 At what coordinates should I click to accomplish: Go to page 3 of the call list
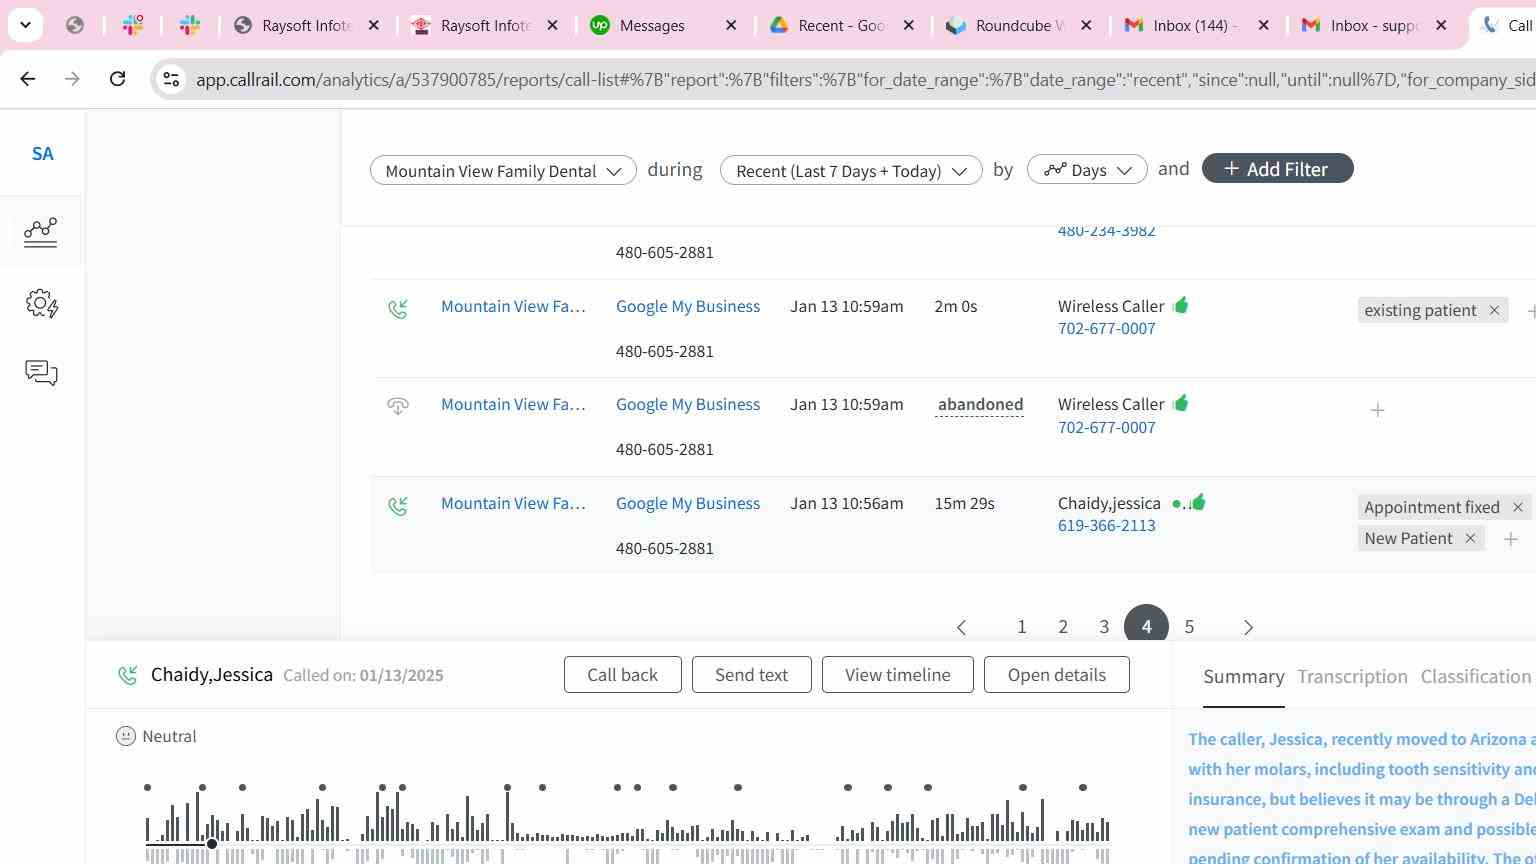tap(1104, 627)
